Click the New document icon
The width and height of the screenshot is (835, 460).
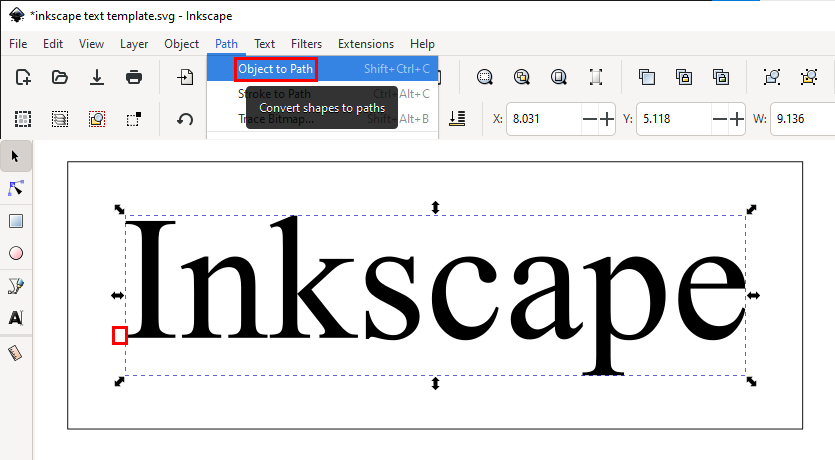(x=23, y=77)
